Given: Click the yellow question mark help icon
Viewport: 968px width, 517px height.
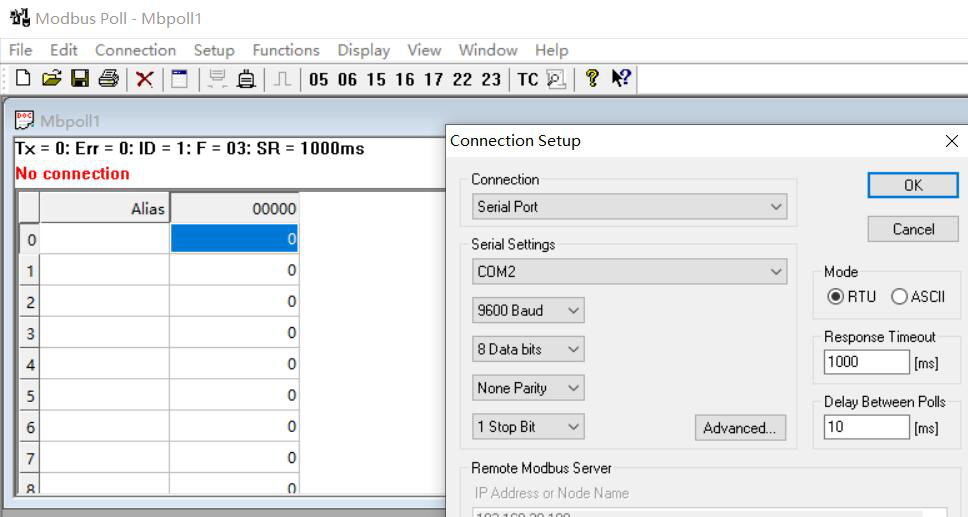Looking at the screenshot, I should [592, 78].
